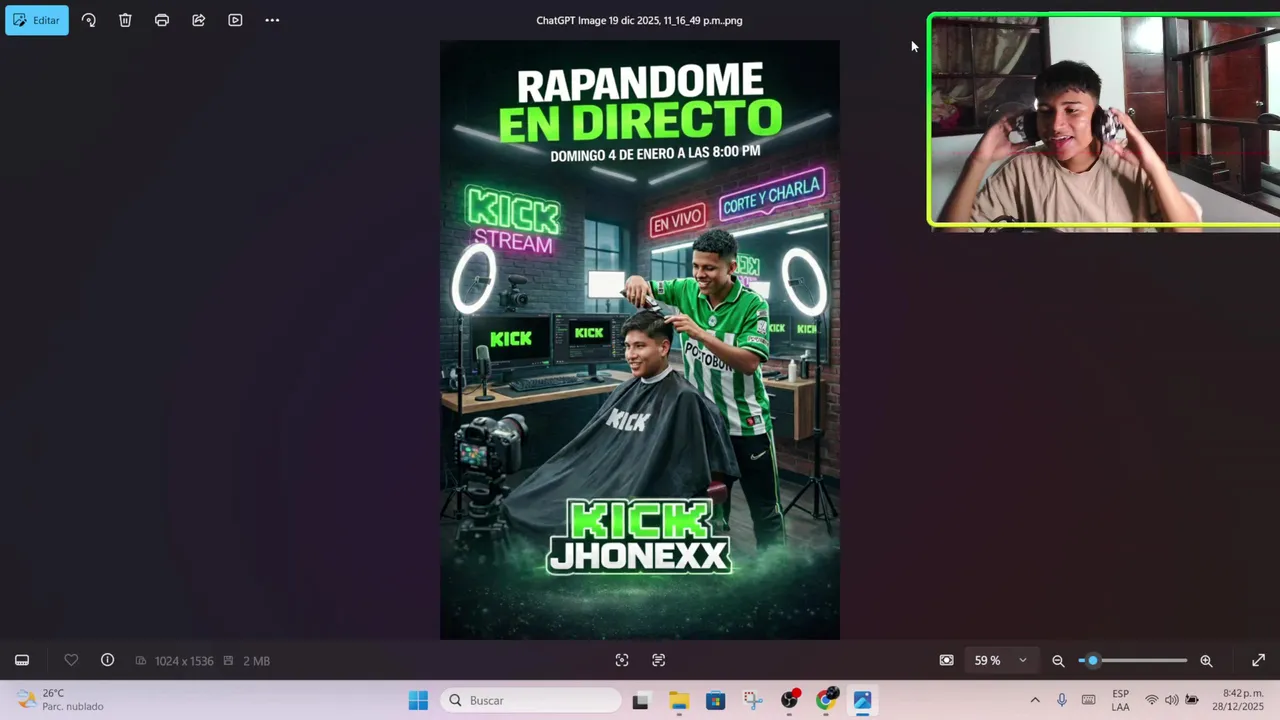Click the Photos app taskbar icon
Image resolution: width=1280 pixels, height=720 pixels.
click(x=862, y=700)
